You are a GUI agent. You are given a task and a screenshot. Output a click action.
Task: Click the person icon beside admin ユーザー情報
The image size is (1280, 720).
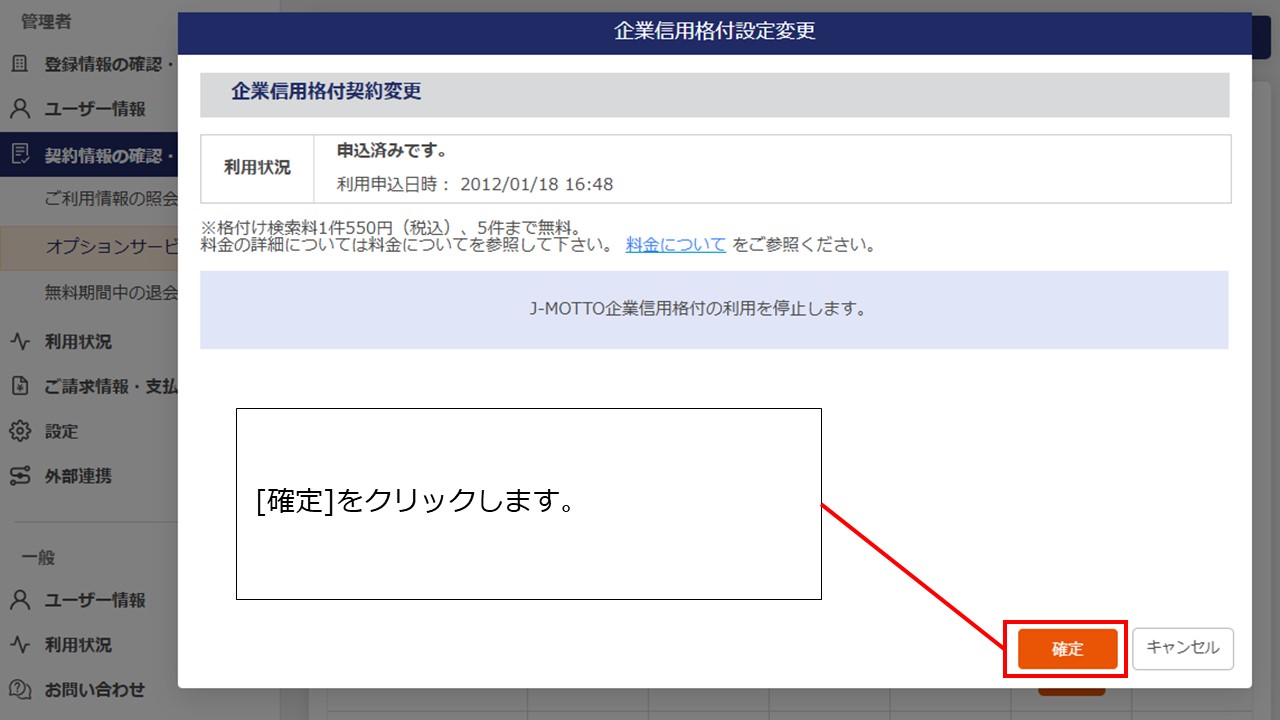point(20,109)
